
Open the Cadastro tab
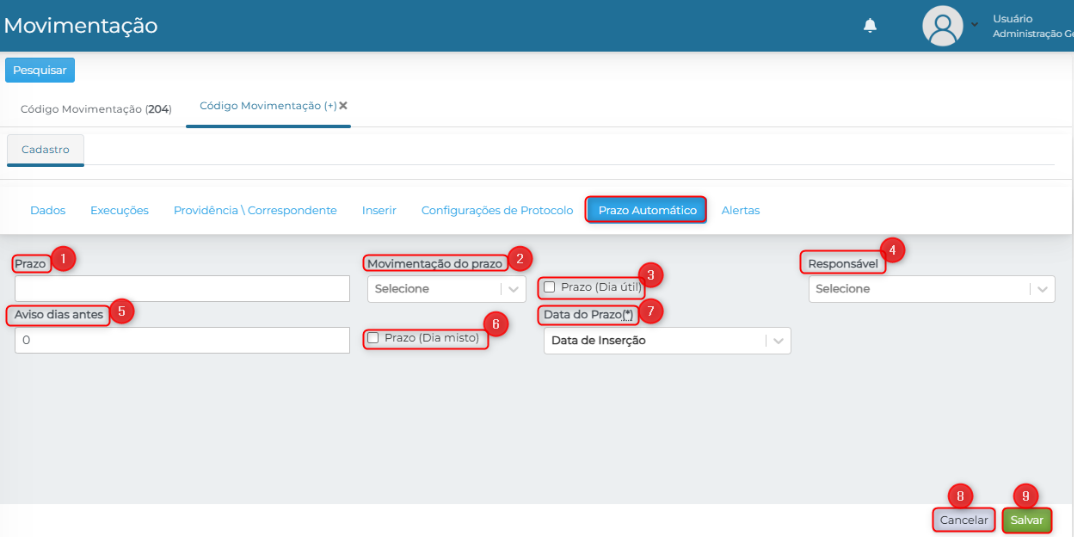pos(45,149)
